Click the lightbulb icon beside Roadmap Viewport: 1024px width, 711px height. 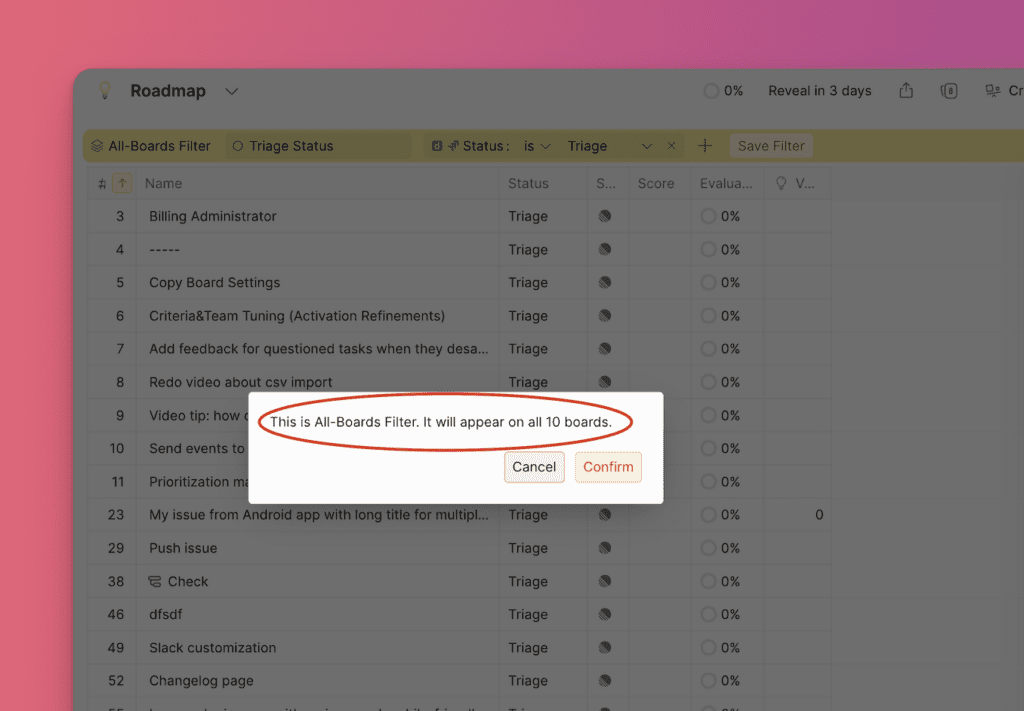104,91
